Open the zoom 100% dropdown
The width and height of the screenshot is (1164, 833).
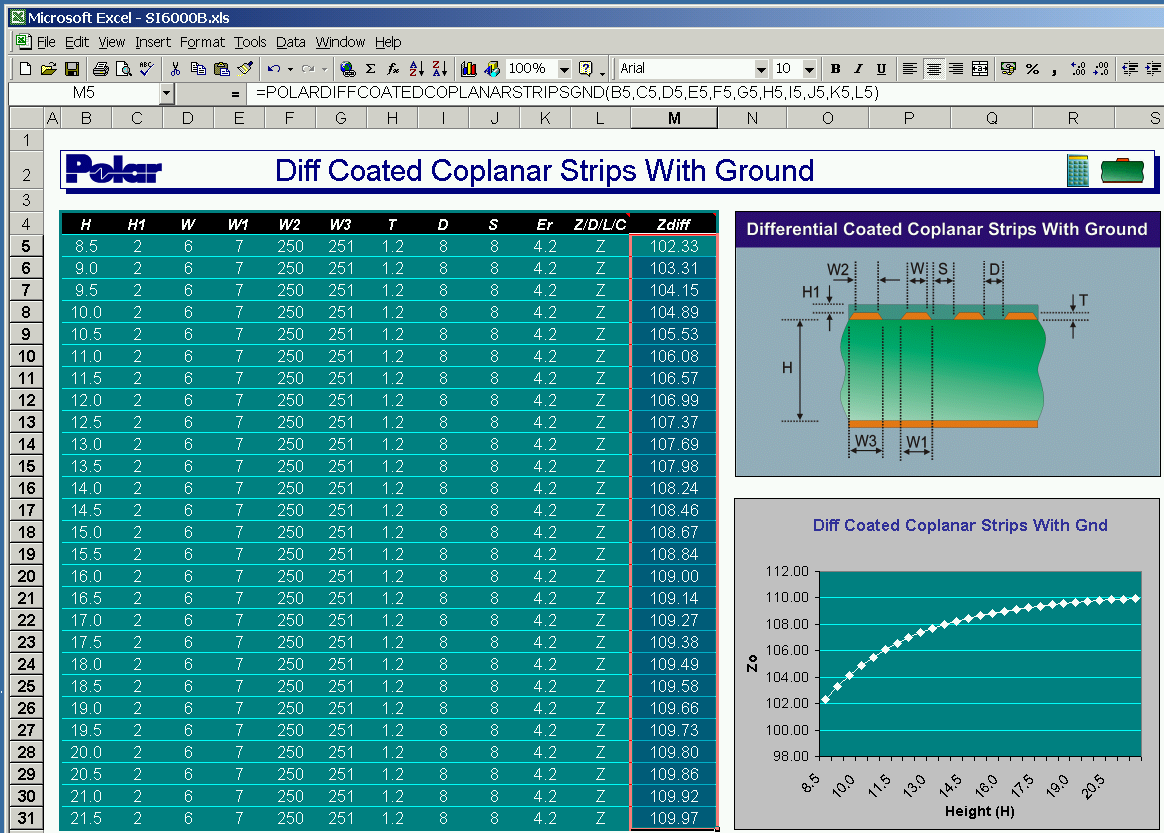tap(565, 69)
